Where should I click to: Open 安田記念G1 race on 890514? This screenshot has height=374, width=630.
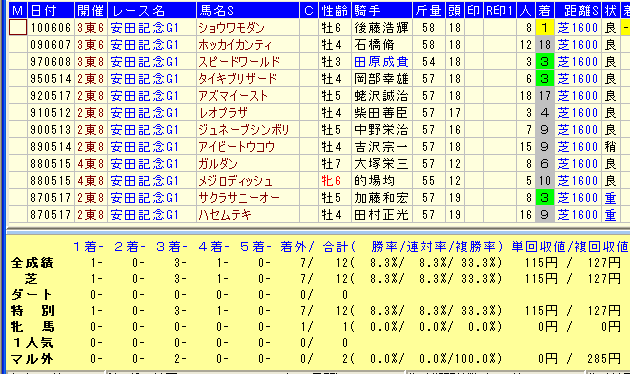coord(144,147)
